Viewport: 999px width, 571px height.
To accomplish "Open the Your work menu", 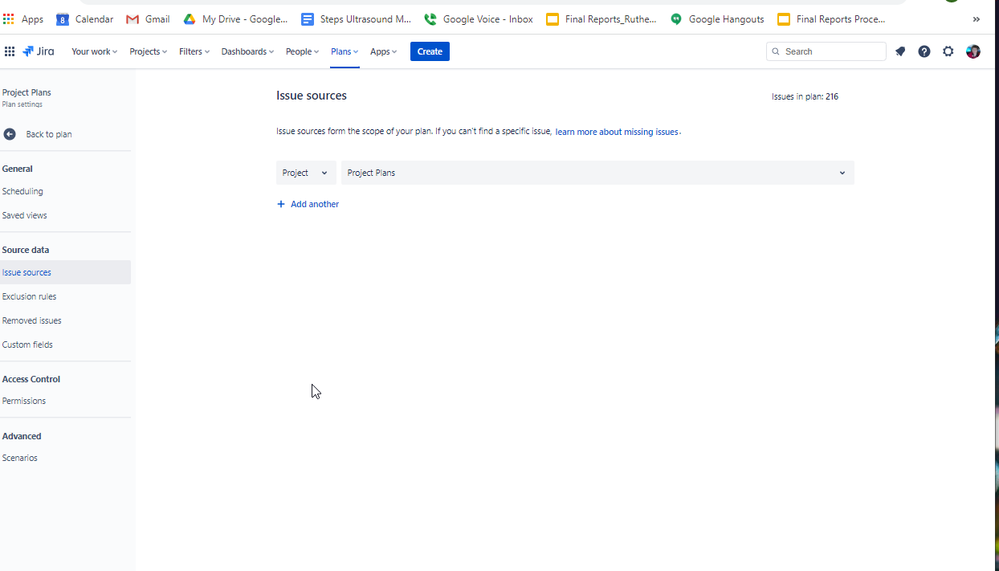I will point(94,52).
